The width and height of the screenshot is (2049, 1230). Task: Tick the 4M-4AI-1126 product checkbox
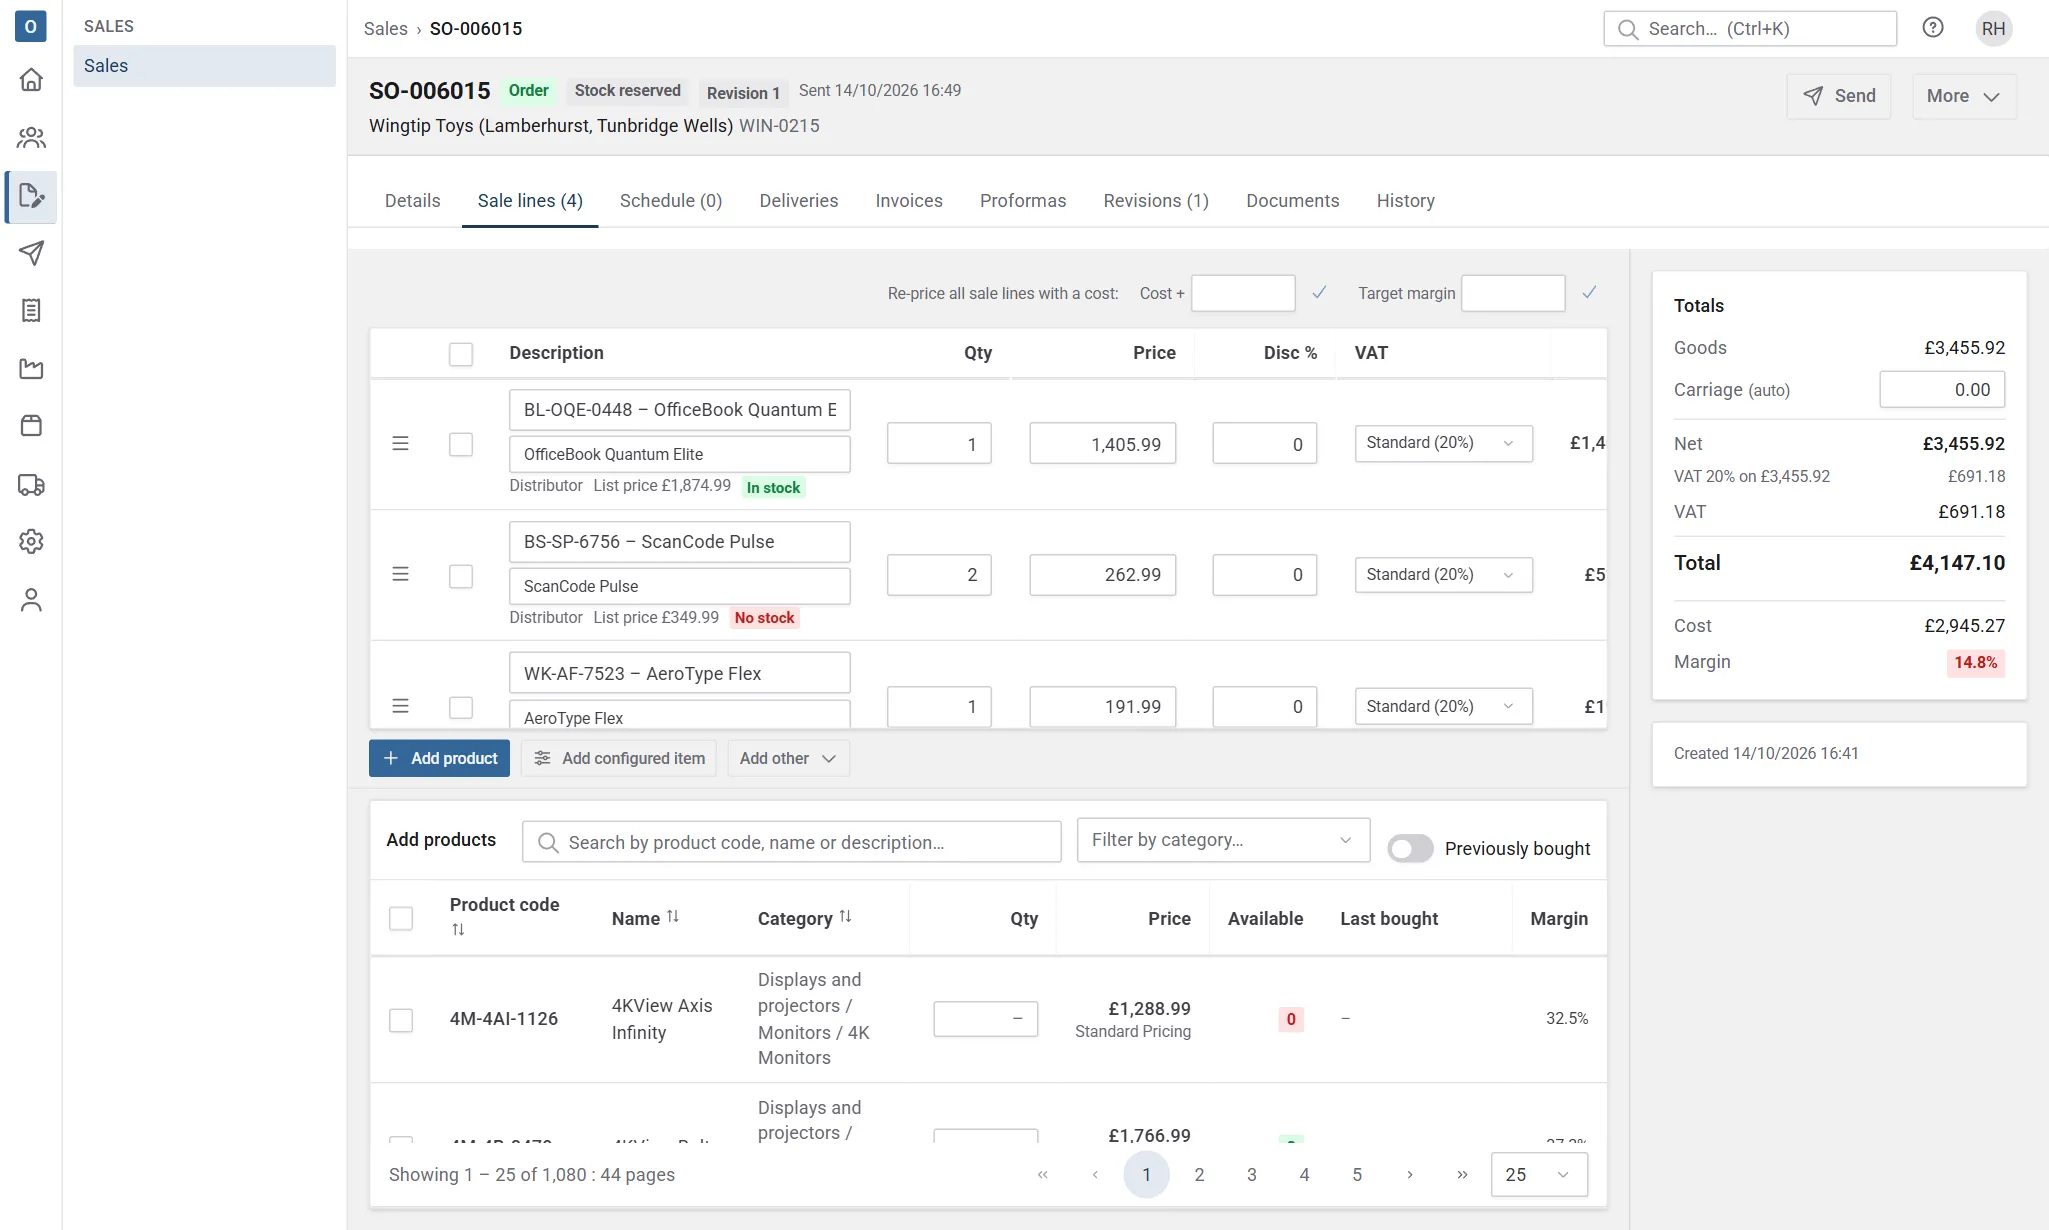click(x=401, y=1020)
